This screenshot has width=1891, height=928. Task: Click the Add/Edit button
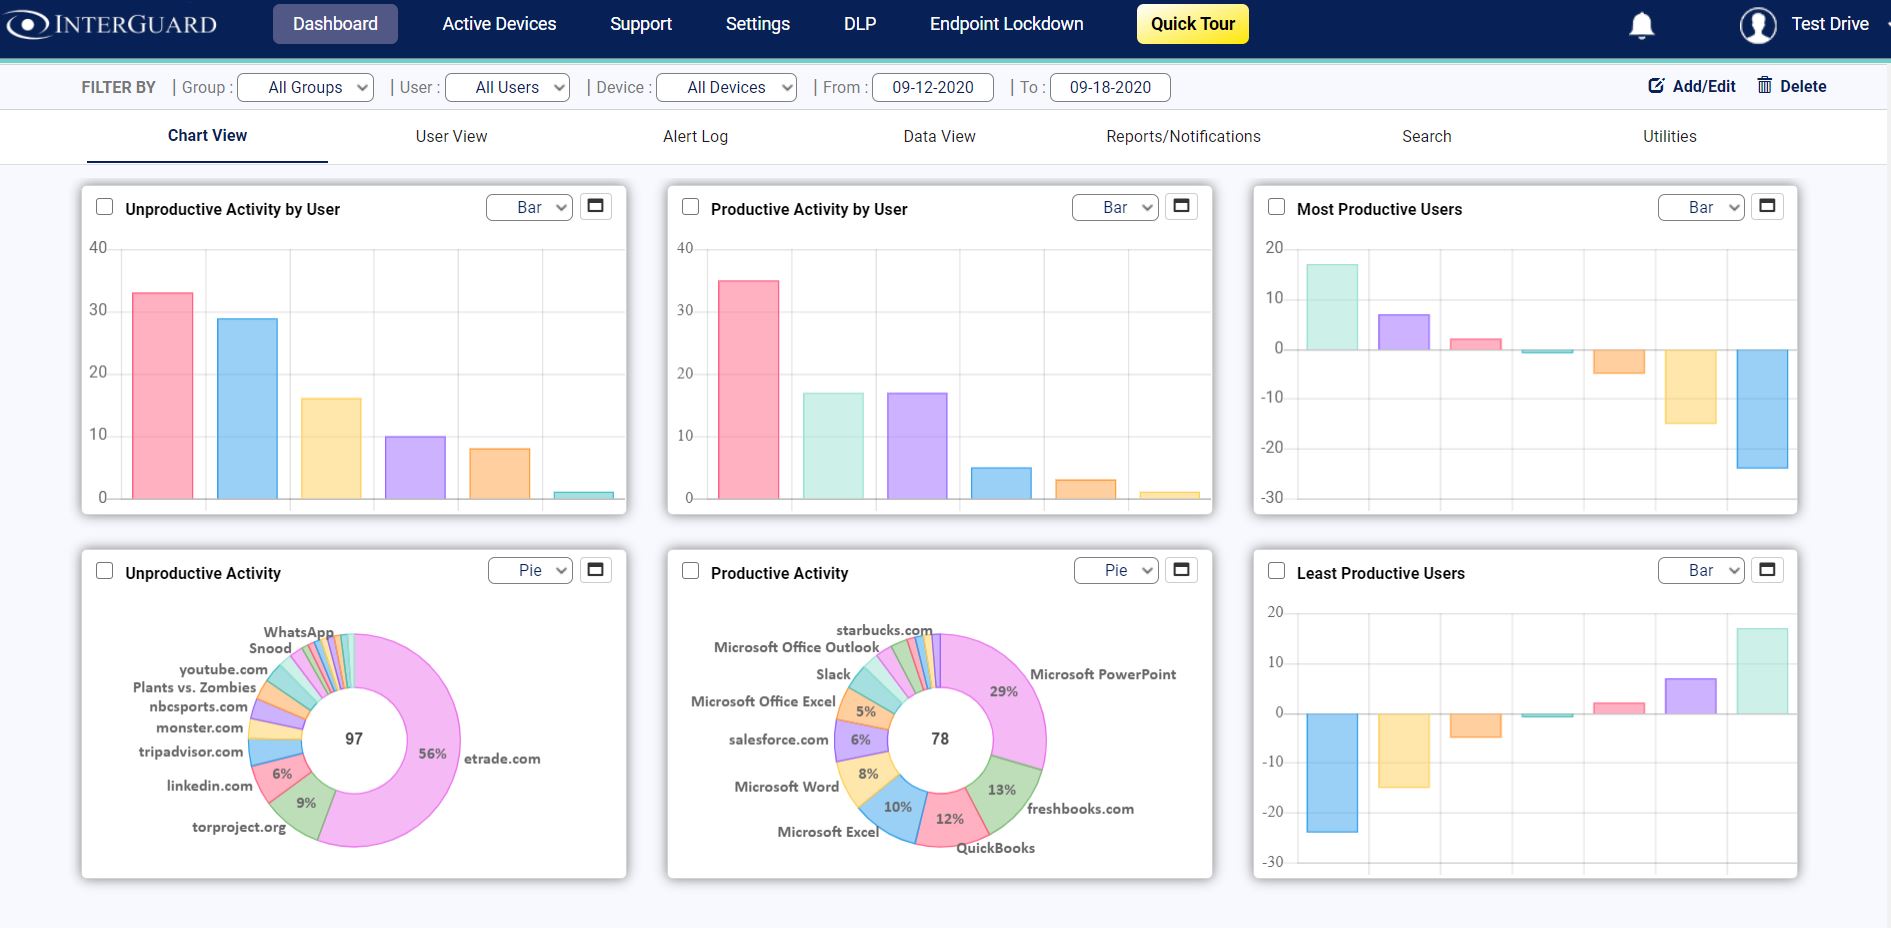pyautogui.click(x=1692, y=86)
